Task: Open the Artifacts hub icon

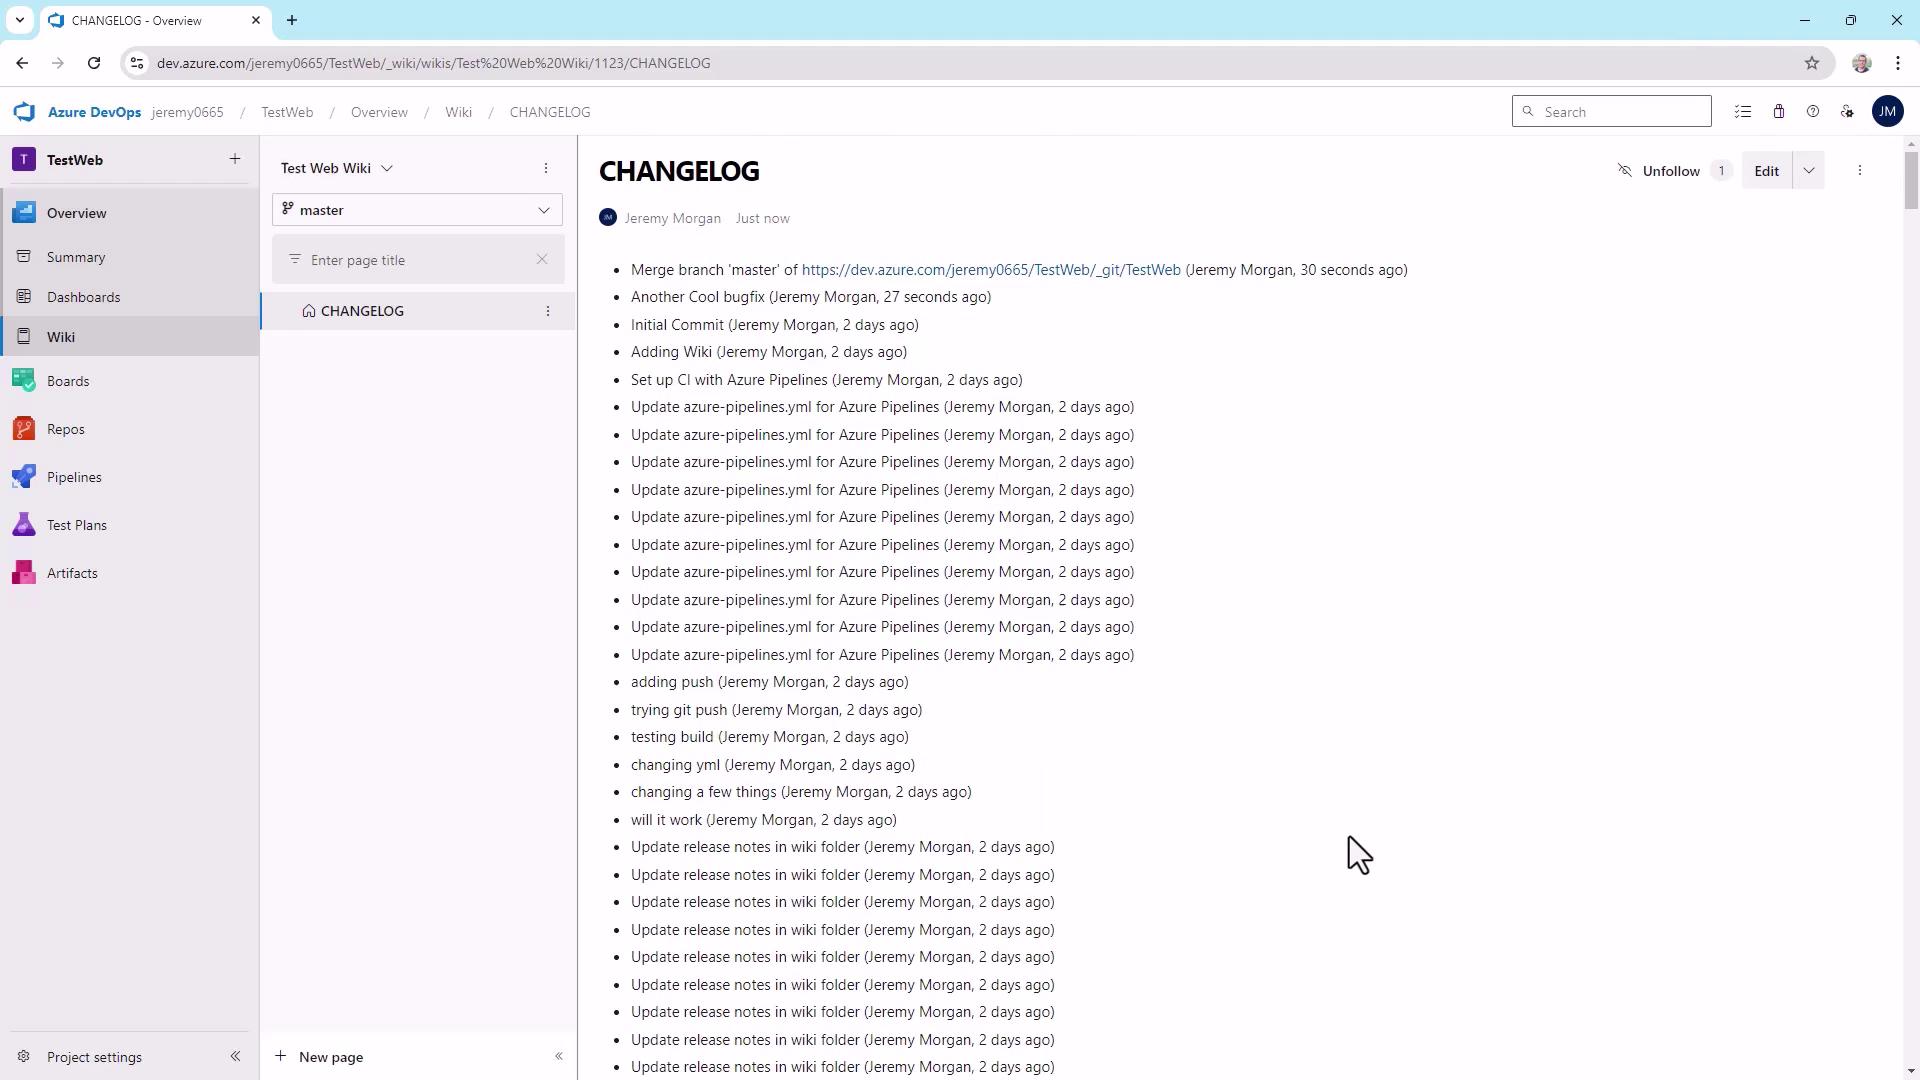Action: coord(24,573)
